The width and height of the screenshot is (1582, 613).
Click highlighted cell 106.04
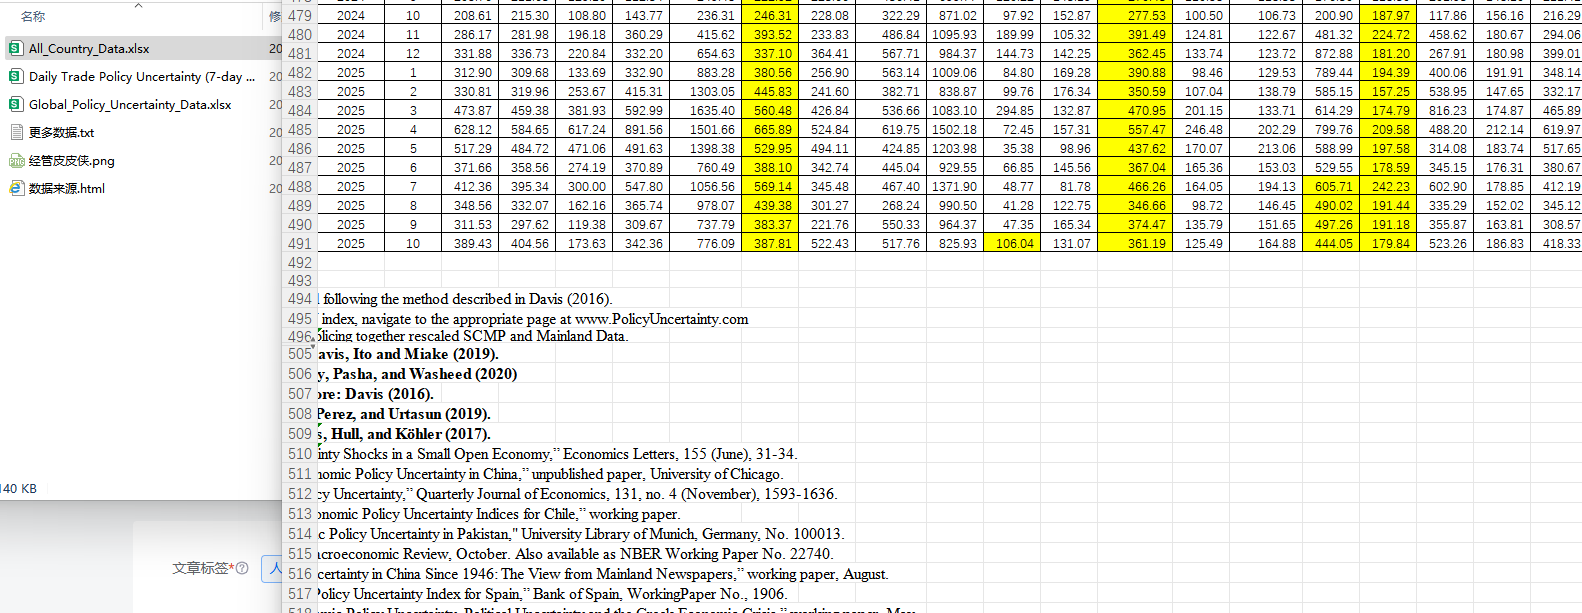coord(1012,244)
